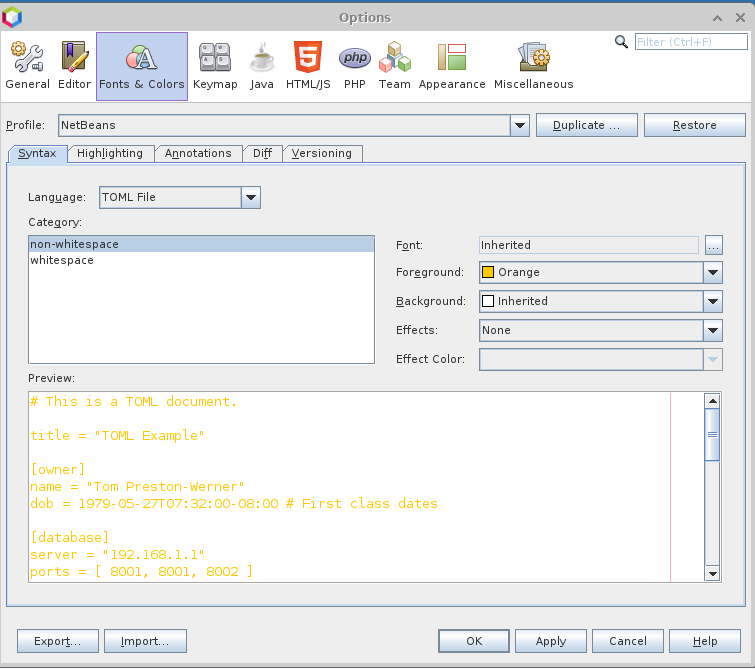The height and width of the screenshot is (669, 755).
Task: Click the Duplicate profile button
Action: [587, 126]
